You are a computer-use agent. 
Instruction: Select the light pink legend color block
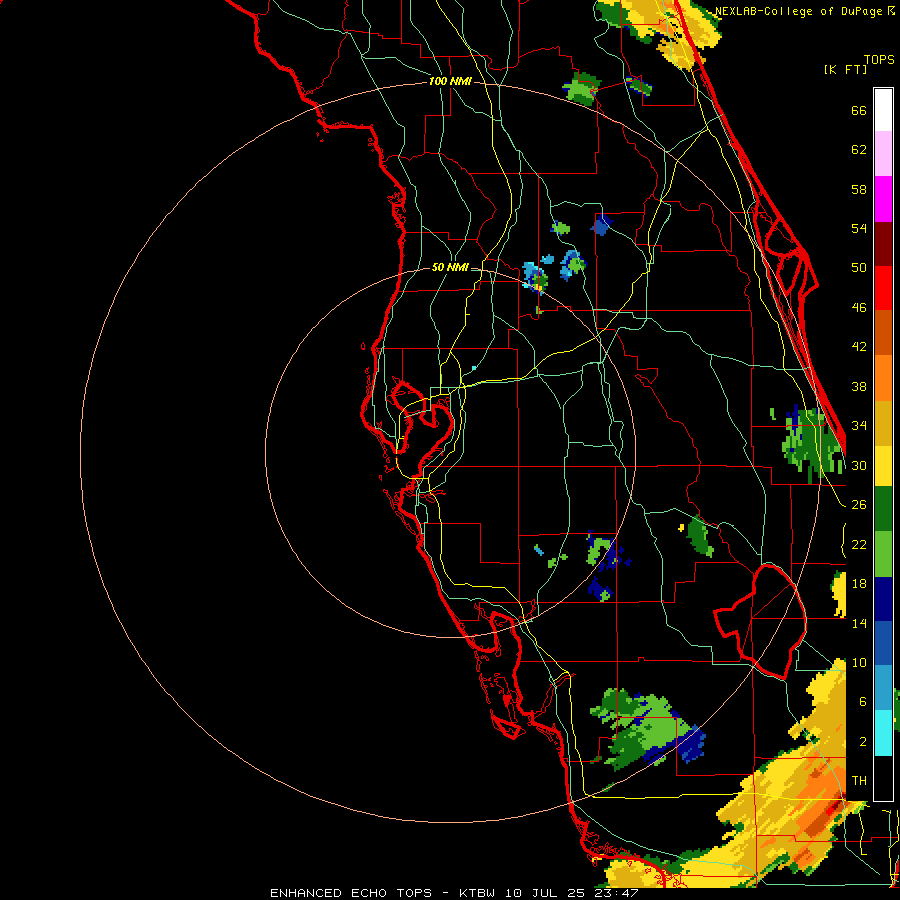(883, 153)
